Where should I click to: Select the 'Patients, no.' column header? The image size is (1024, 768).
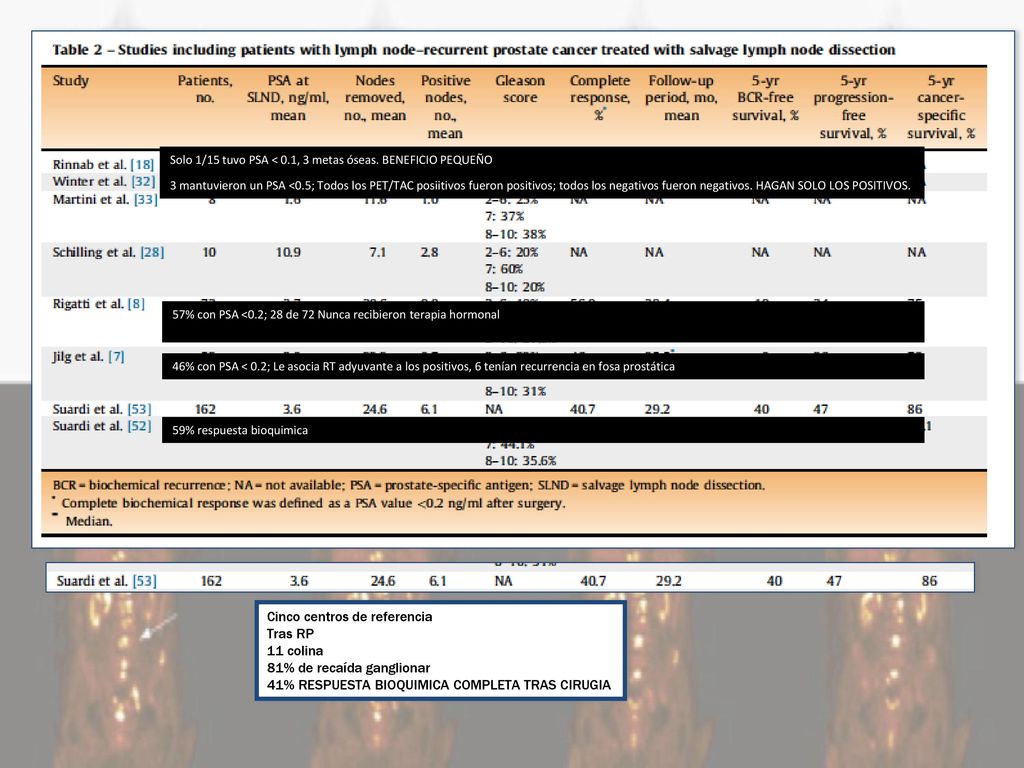[205, 89]
